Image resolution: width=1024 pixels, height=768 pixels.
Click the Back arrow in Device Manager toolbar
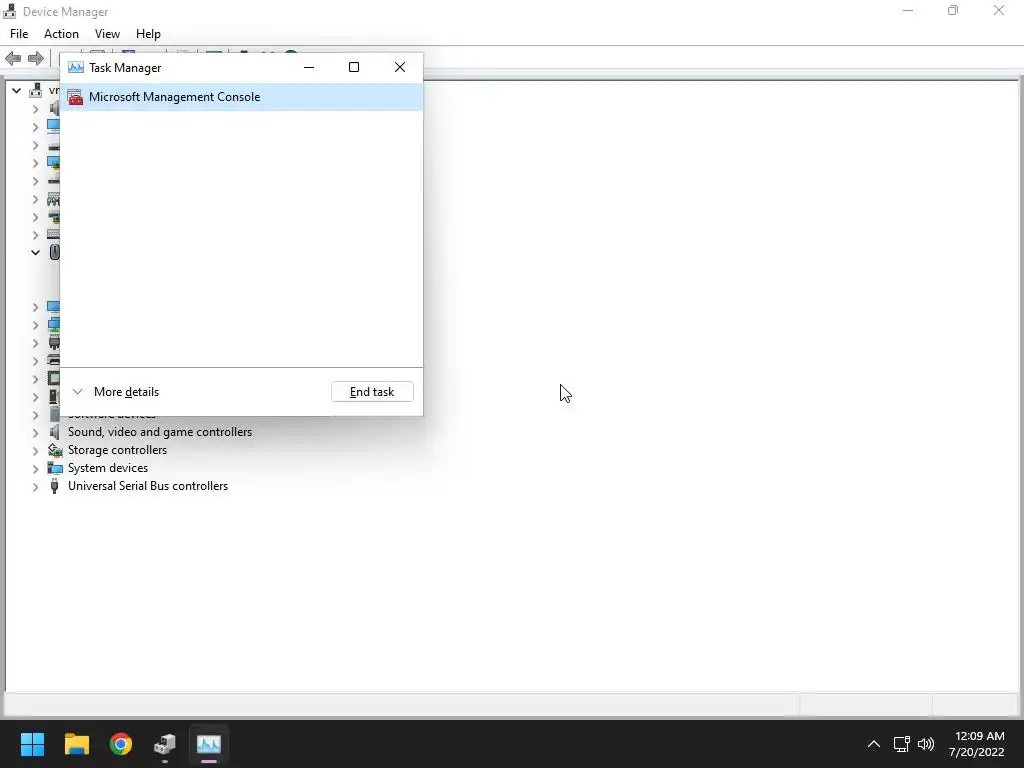point(13,59)
